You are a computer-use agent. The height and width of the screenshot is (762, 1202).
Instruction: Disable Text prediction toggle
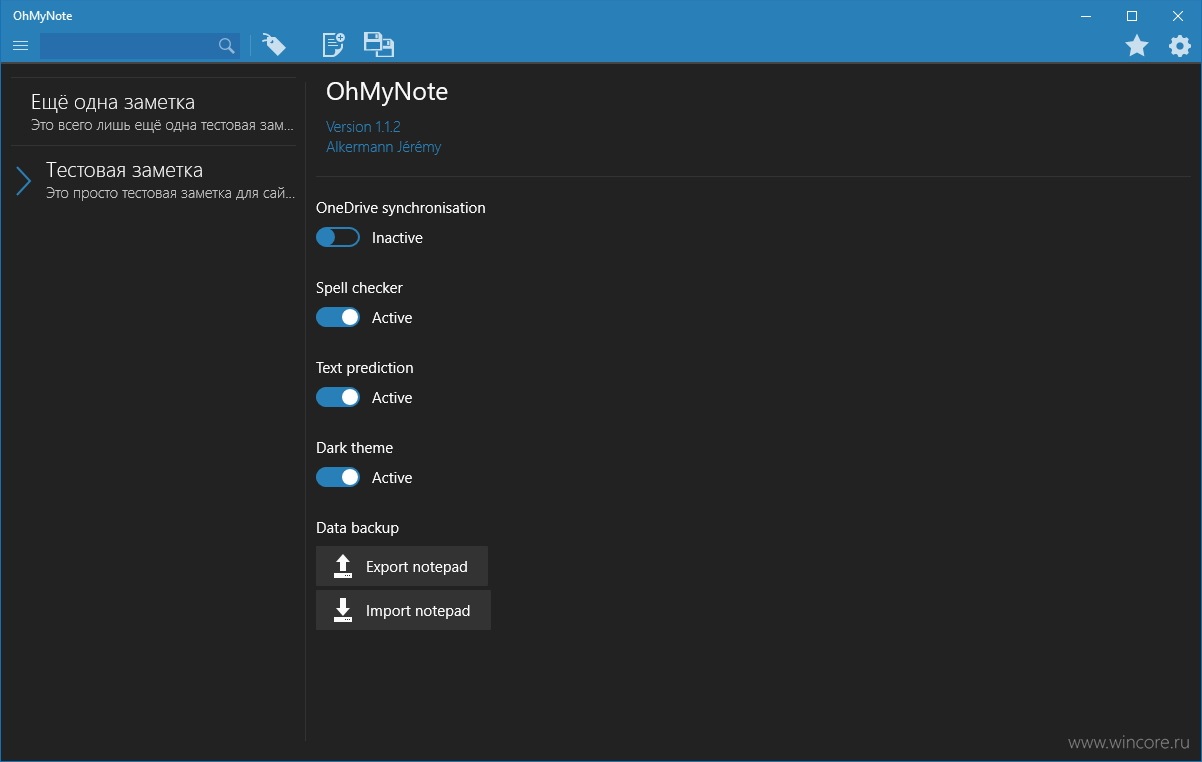click(x=338, y=398)
